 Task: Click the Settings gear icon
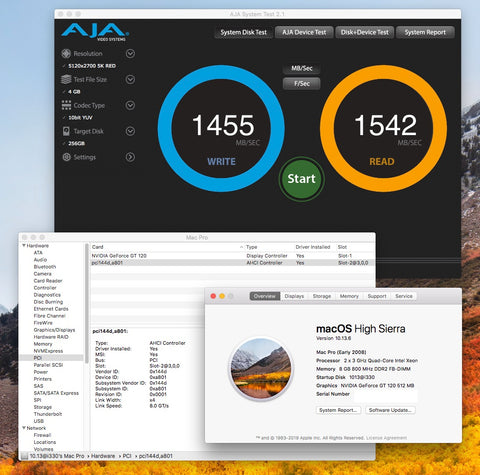[67, 157]
